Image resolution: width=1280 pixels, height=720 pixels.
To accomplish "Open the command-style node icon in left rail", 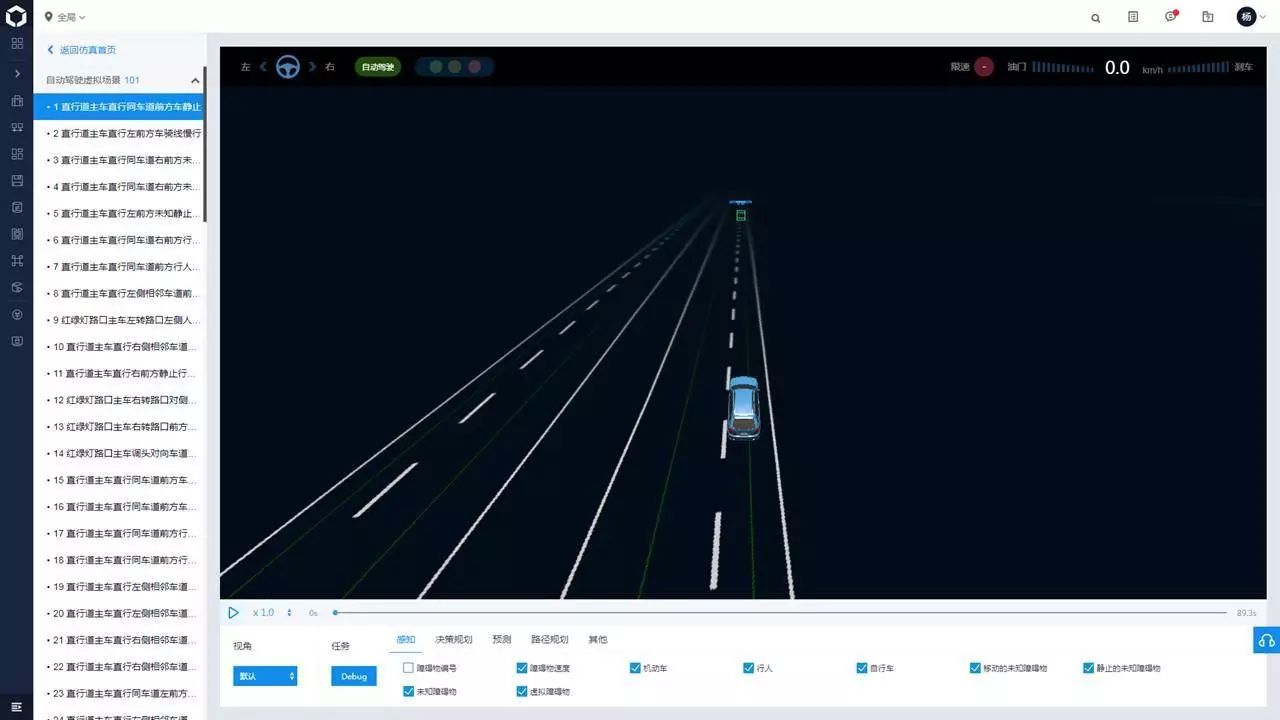I will click(17, 261).
